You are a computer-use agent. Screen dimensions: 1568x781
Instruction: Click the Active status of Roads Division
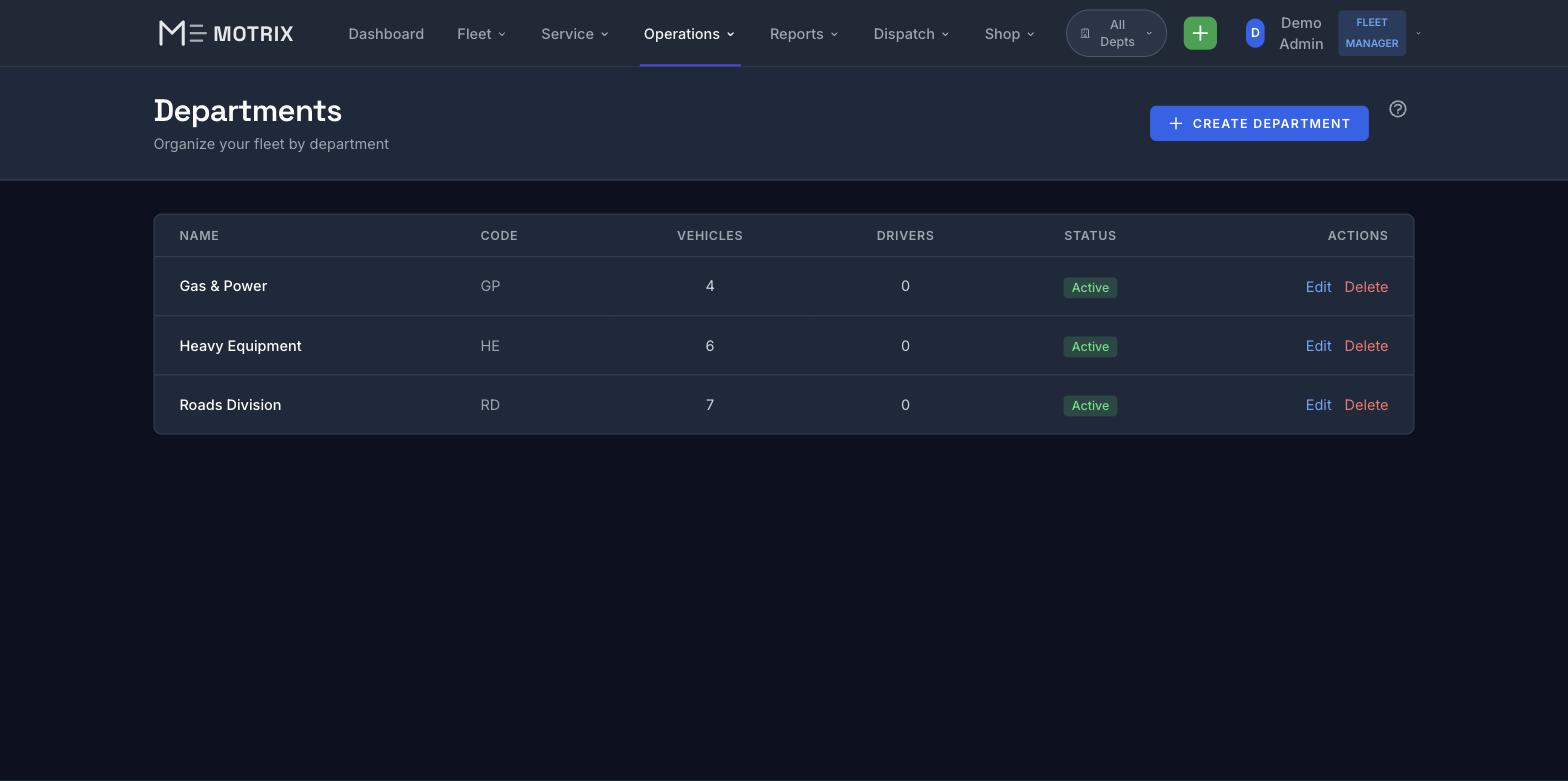point(1090,405)
